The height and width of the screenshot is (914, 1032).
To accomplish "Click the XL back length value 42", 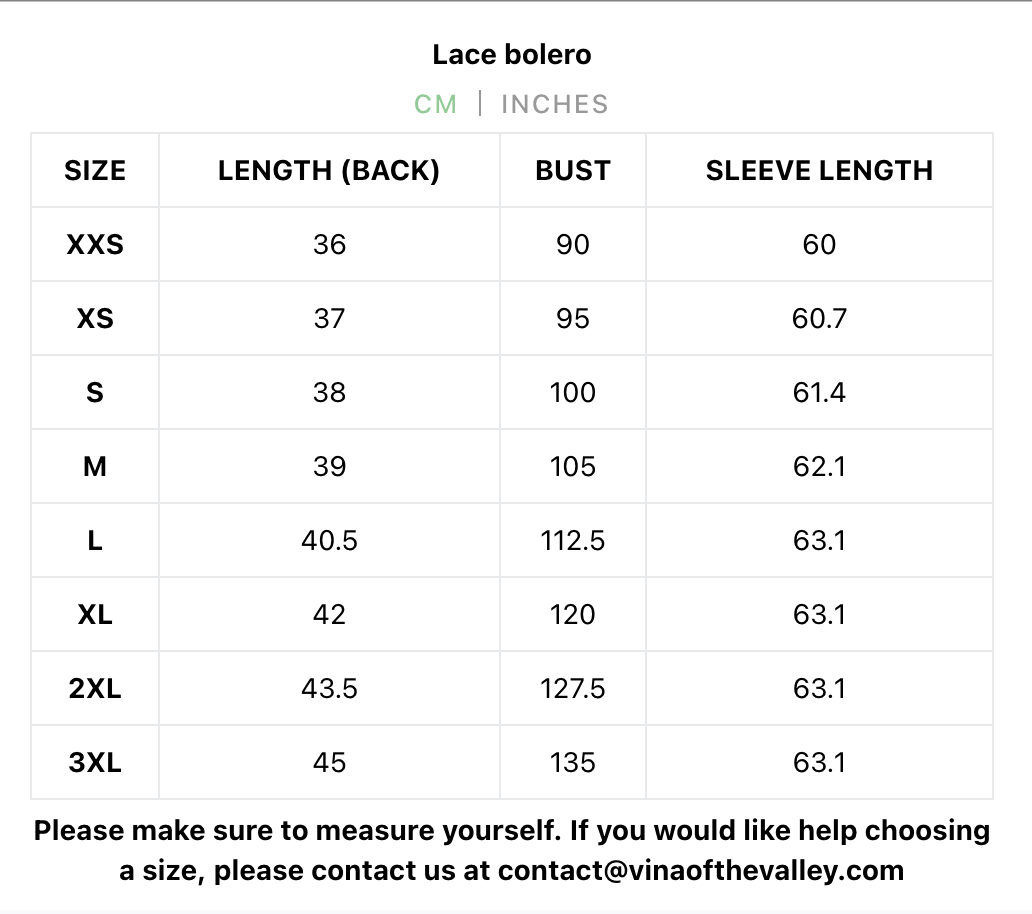I will pos(329,615).
